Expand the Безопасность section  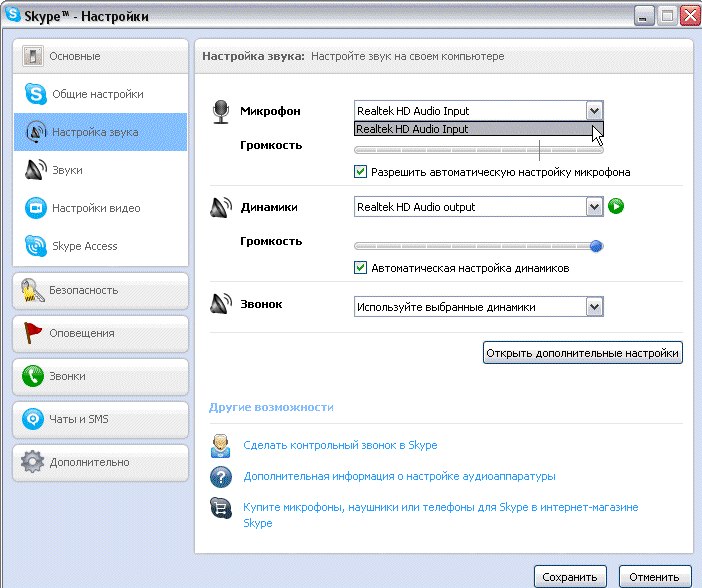pos(101,290)
